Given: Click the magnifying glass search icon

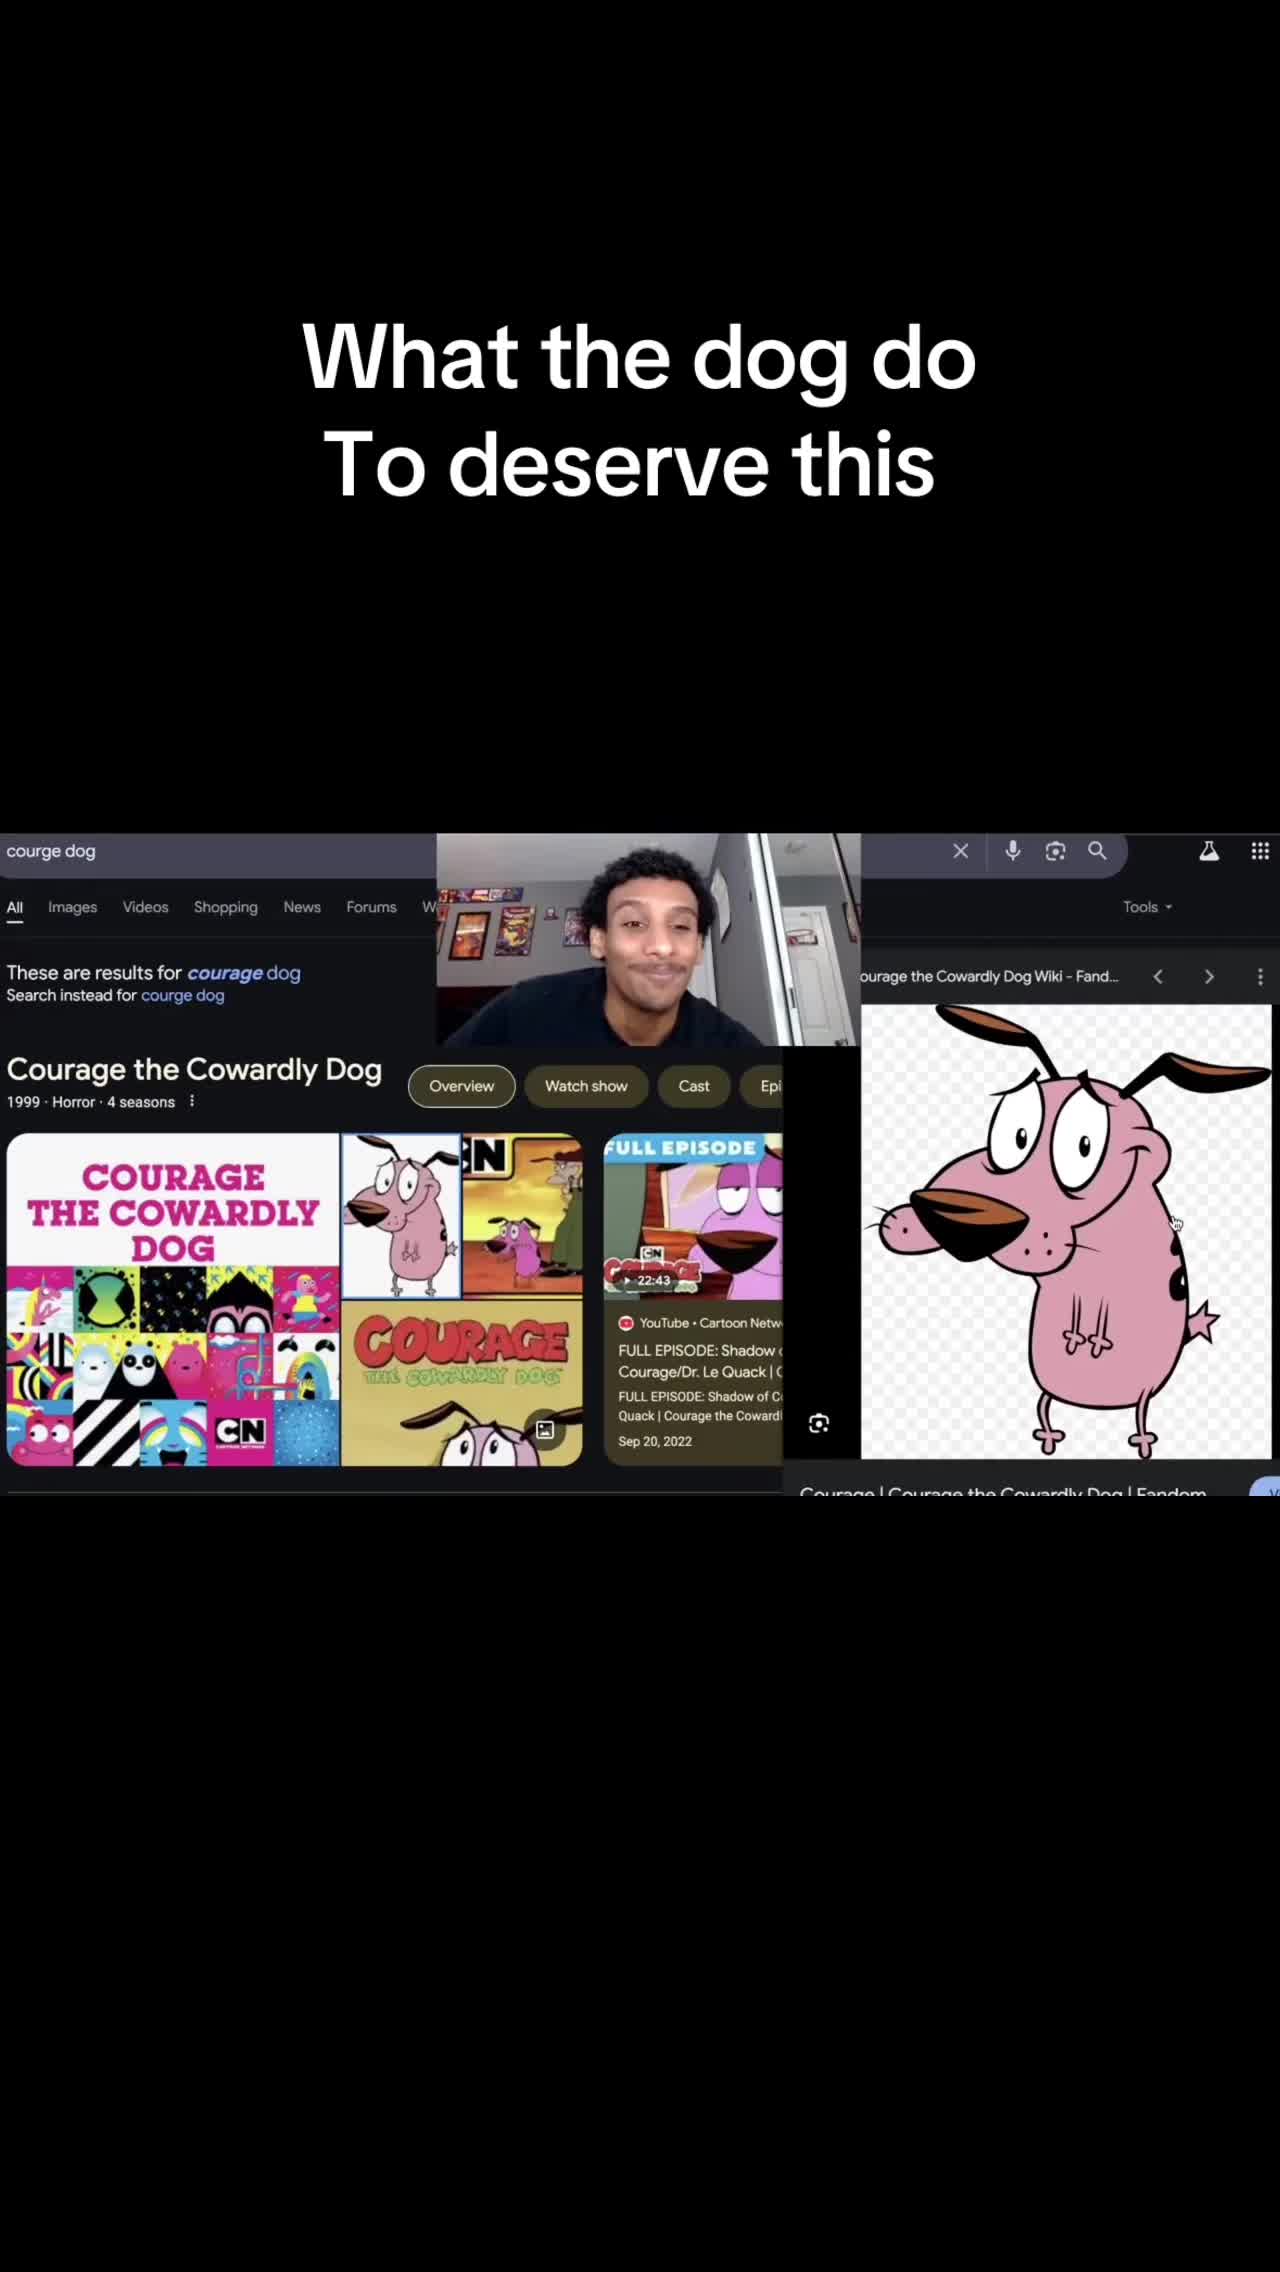Looking at the screenshot, I should pyautogui.click(x=1097, y=851).
